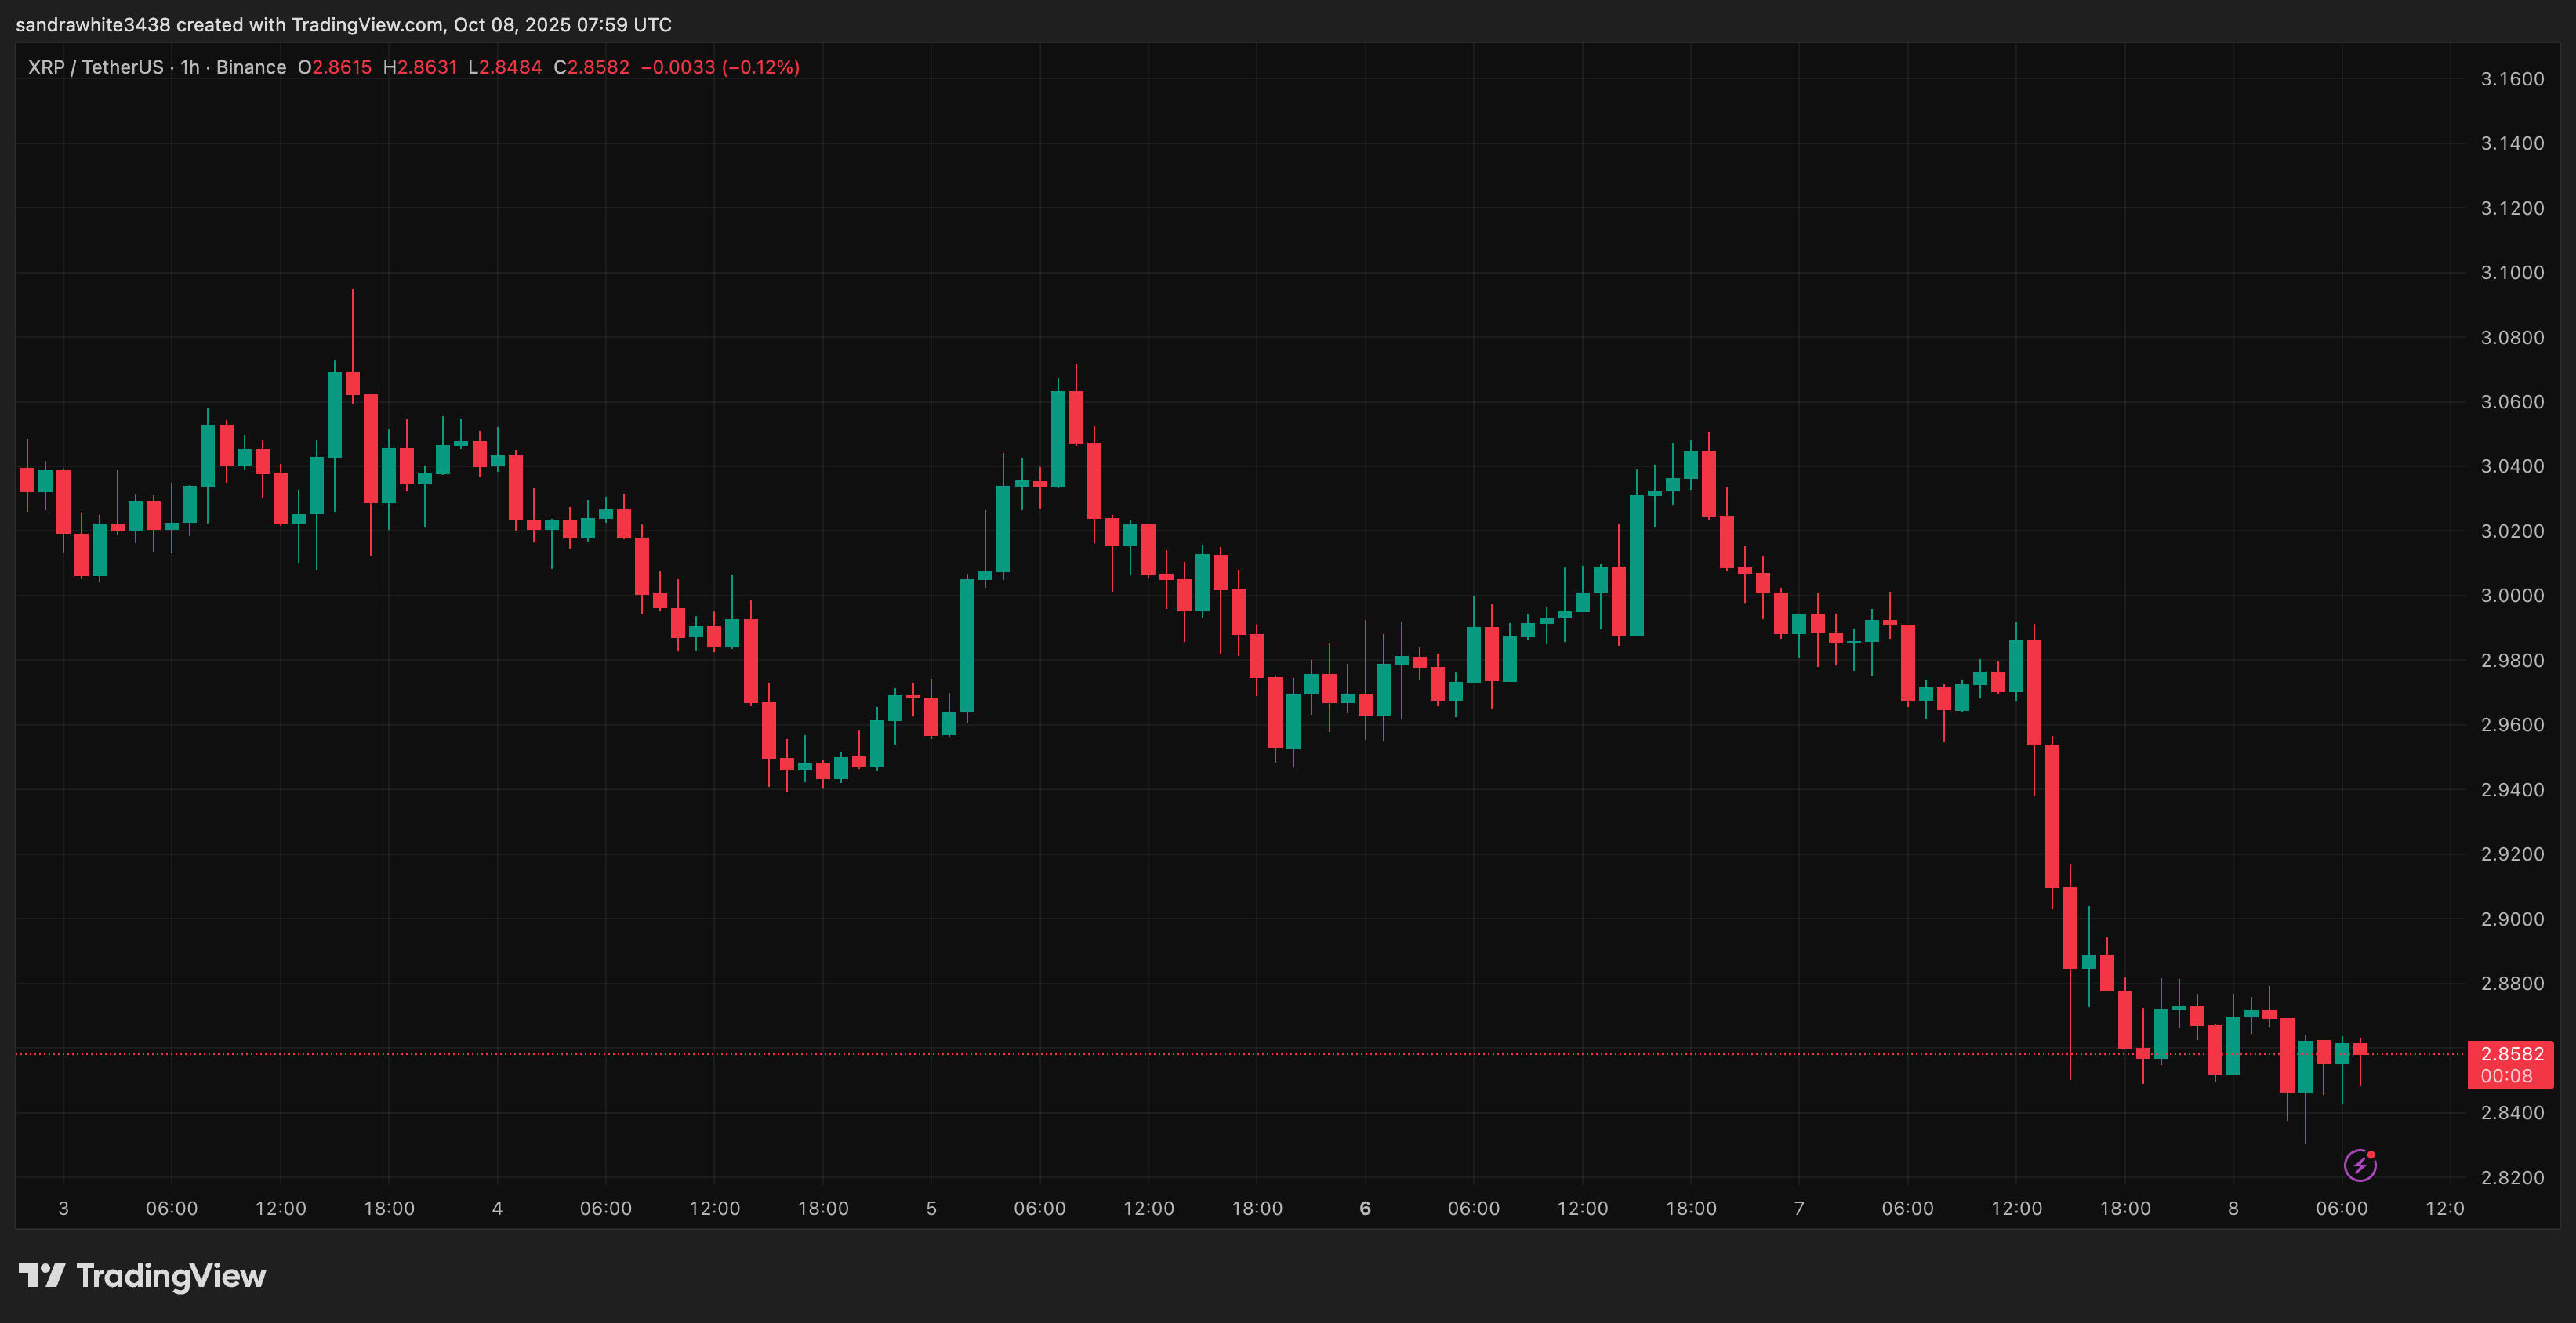Click the 3.0000 price scale label
2576x1323 pixels.
pyautogui.click(x=2512, y=595)
